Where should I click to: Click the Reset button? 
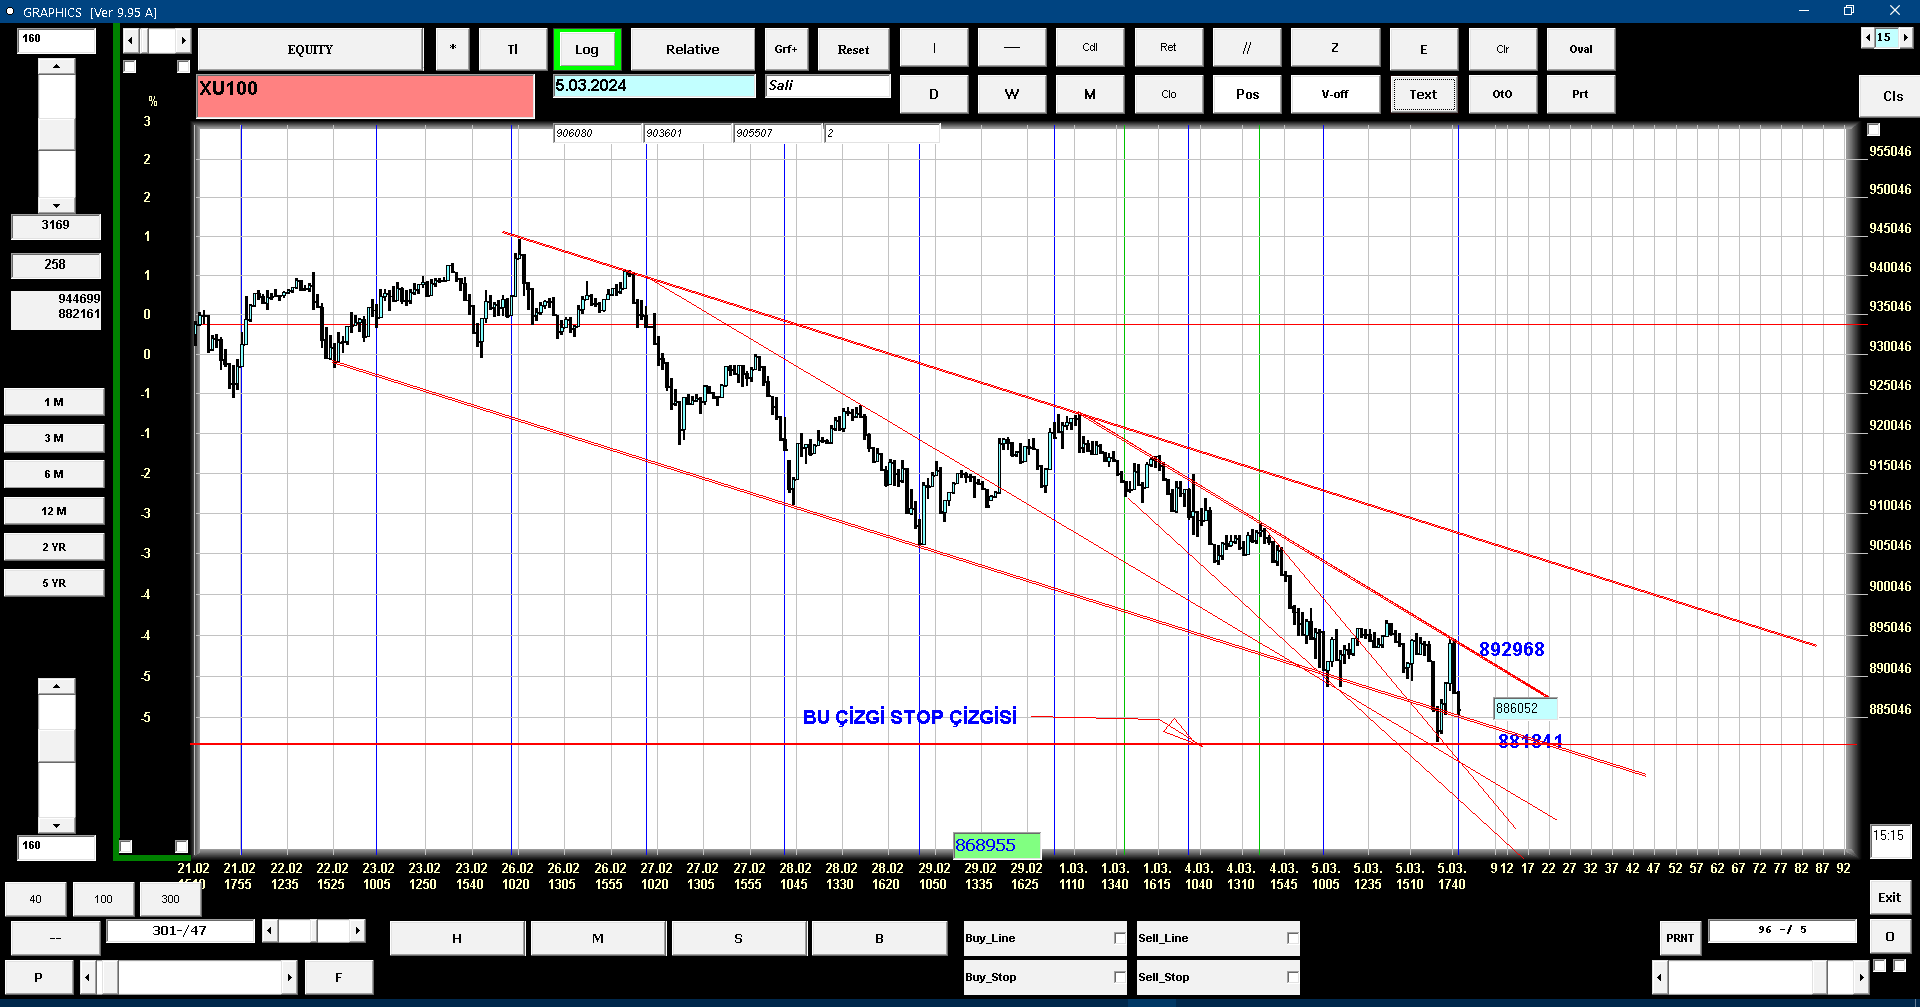tap(853, 49)
